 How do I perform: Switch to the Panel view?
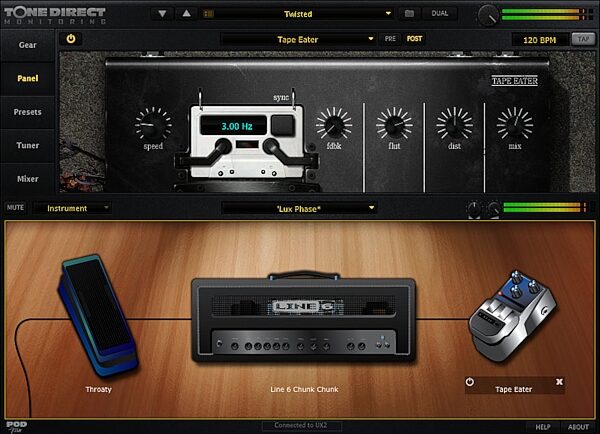coord(28,78)
